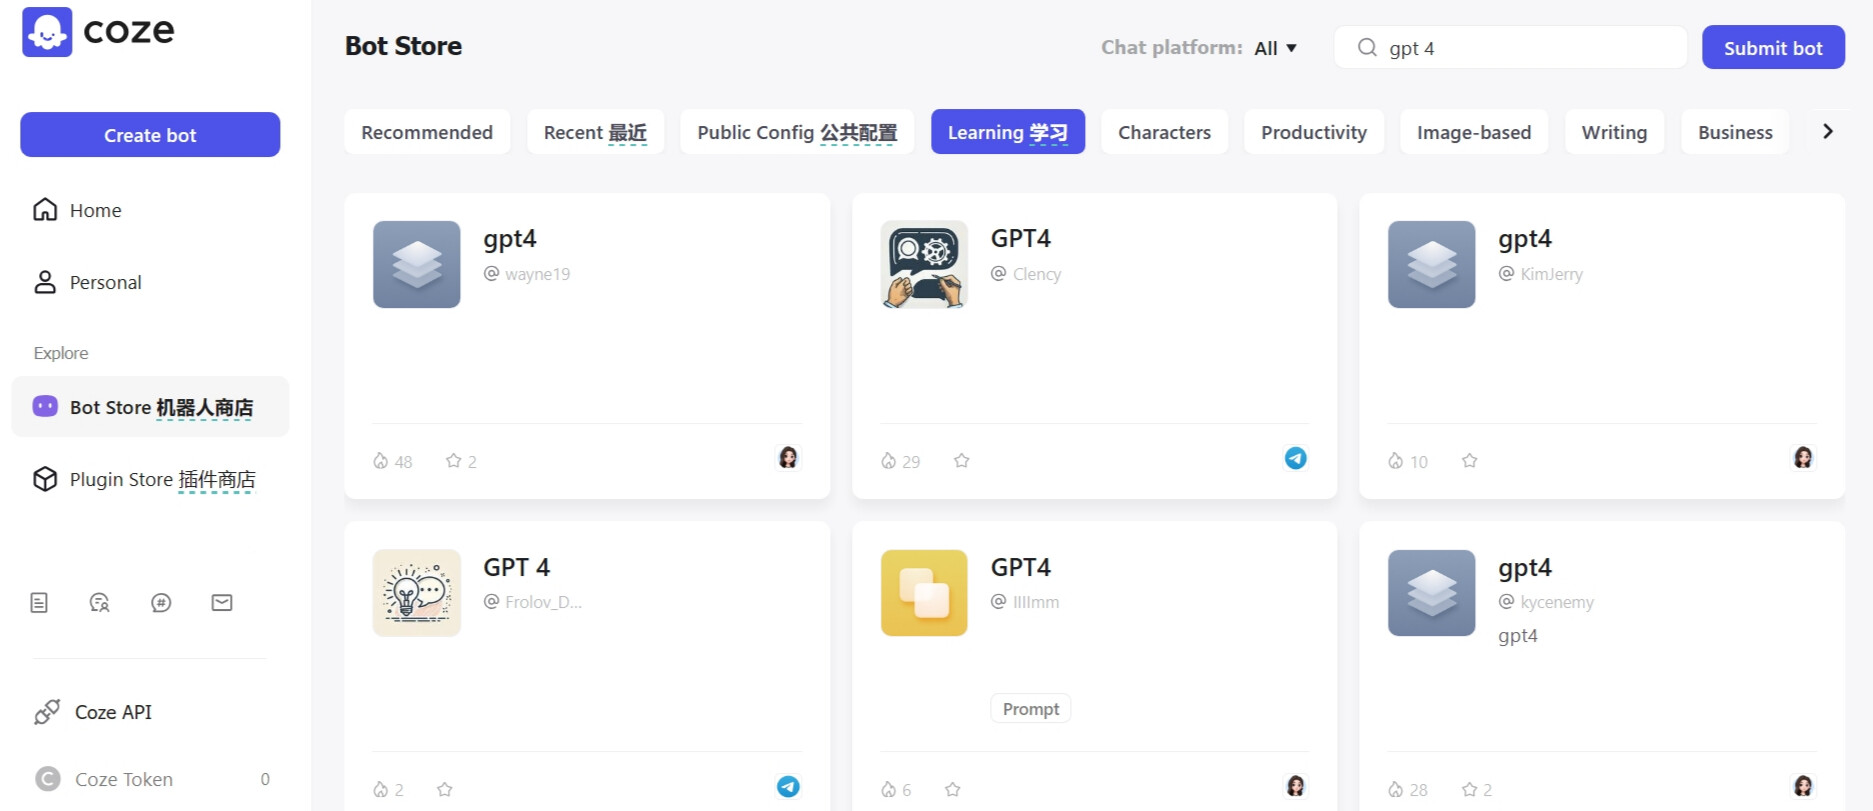The image size is (1873, 811).
Task: Expand more categories with right chevron
Action: click(x=1828, y=131)
